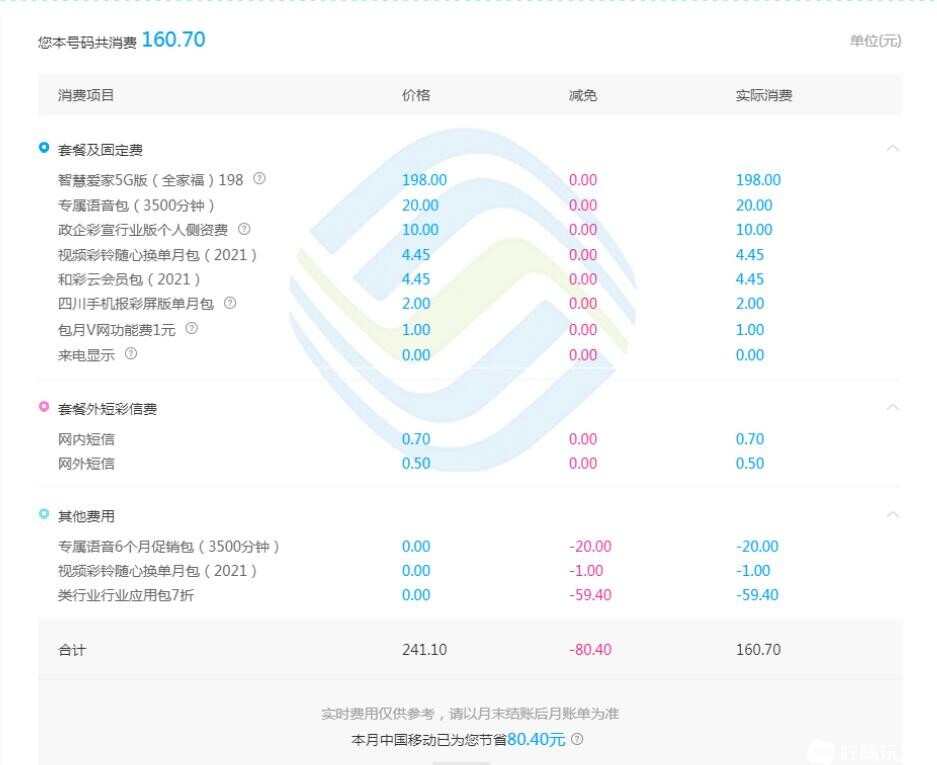
Task: Click the 160.70 total actual cost
Action: 758,650
